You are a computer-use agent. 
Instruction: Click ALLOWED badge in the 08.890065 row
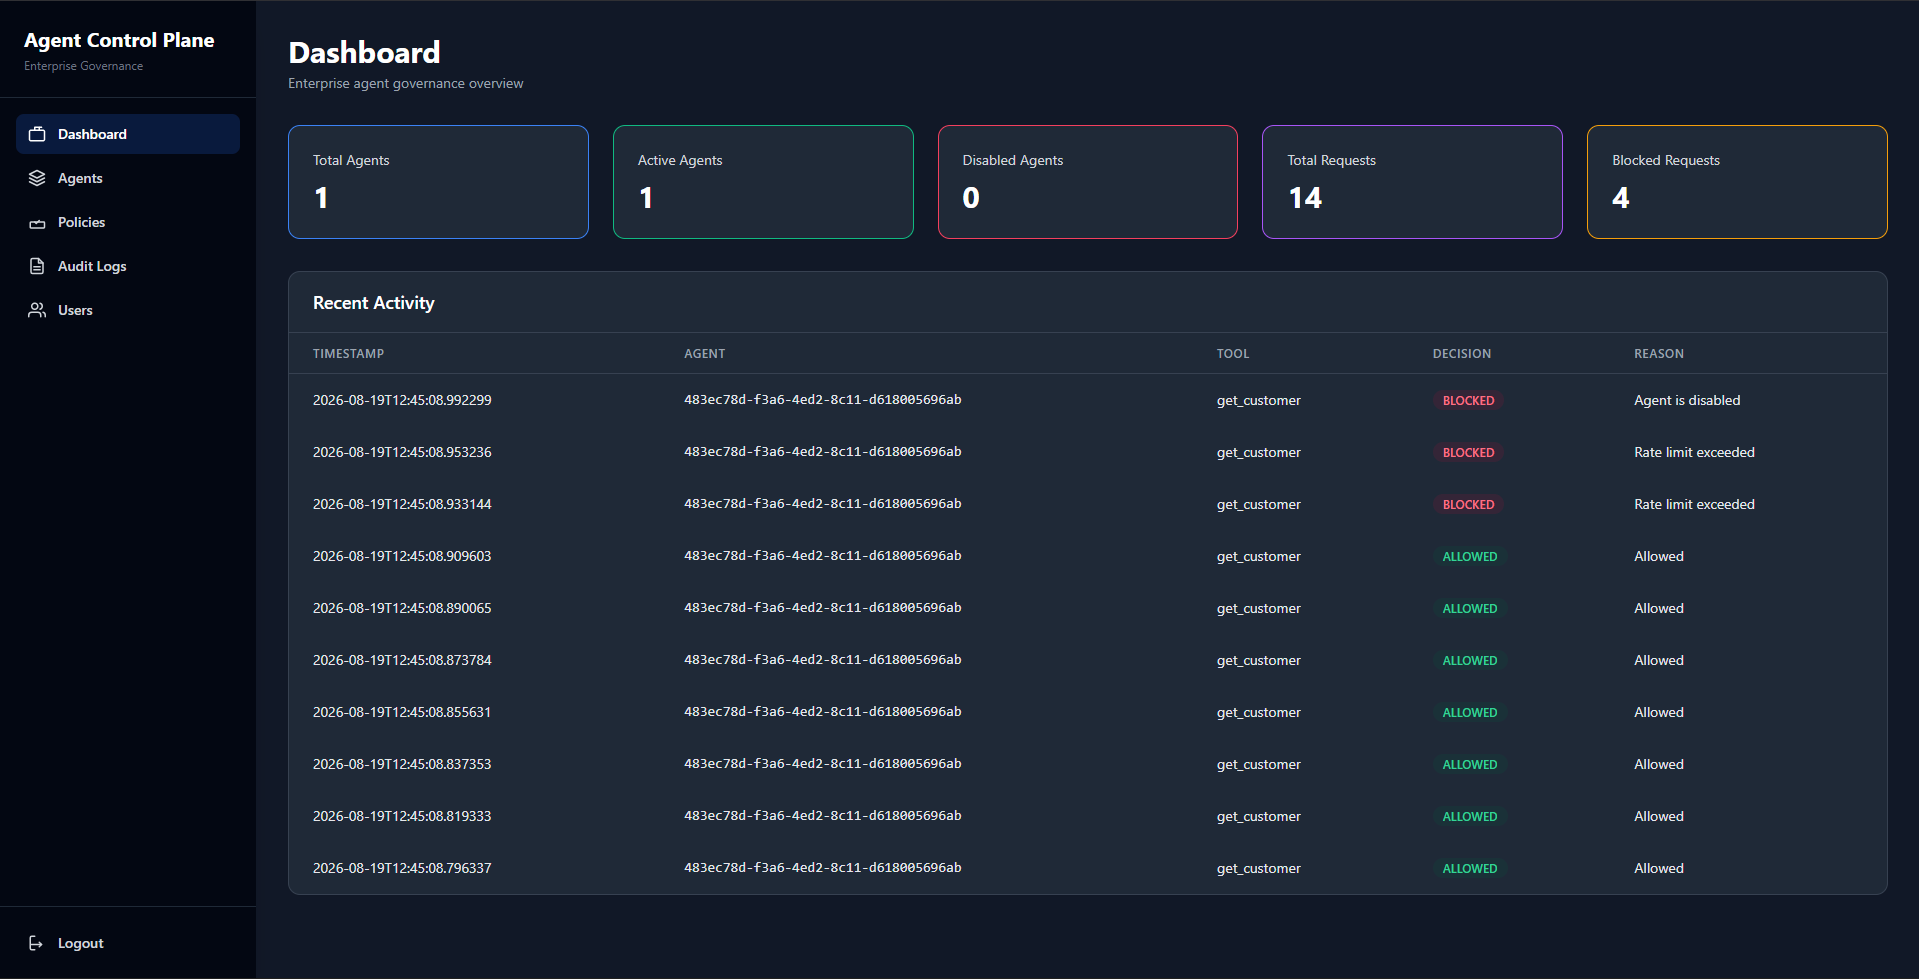pos(1470,608)
